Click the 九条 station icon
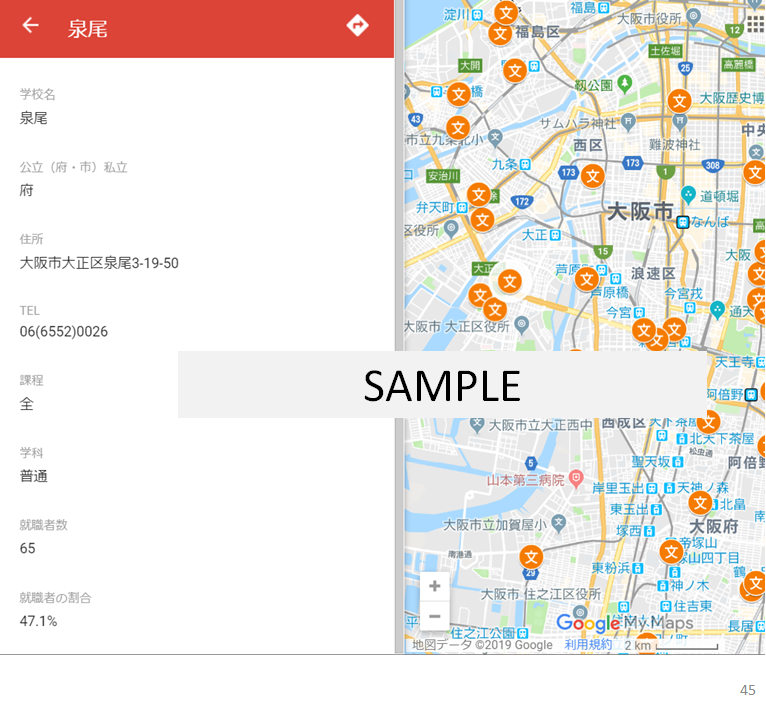Image resolution: width=766 pixels, height=709 pixels. (525, 164)
